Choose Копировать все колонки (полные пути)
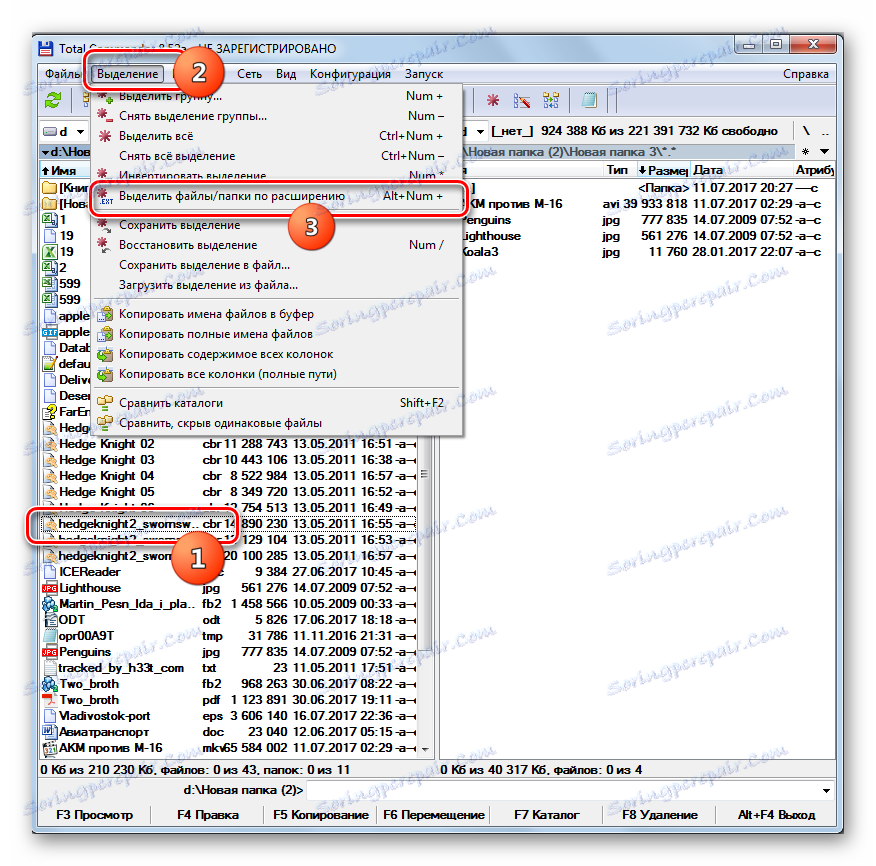 [277, 375]
